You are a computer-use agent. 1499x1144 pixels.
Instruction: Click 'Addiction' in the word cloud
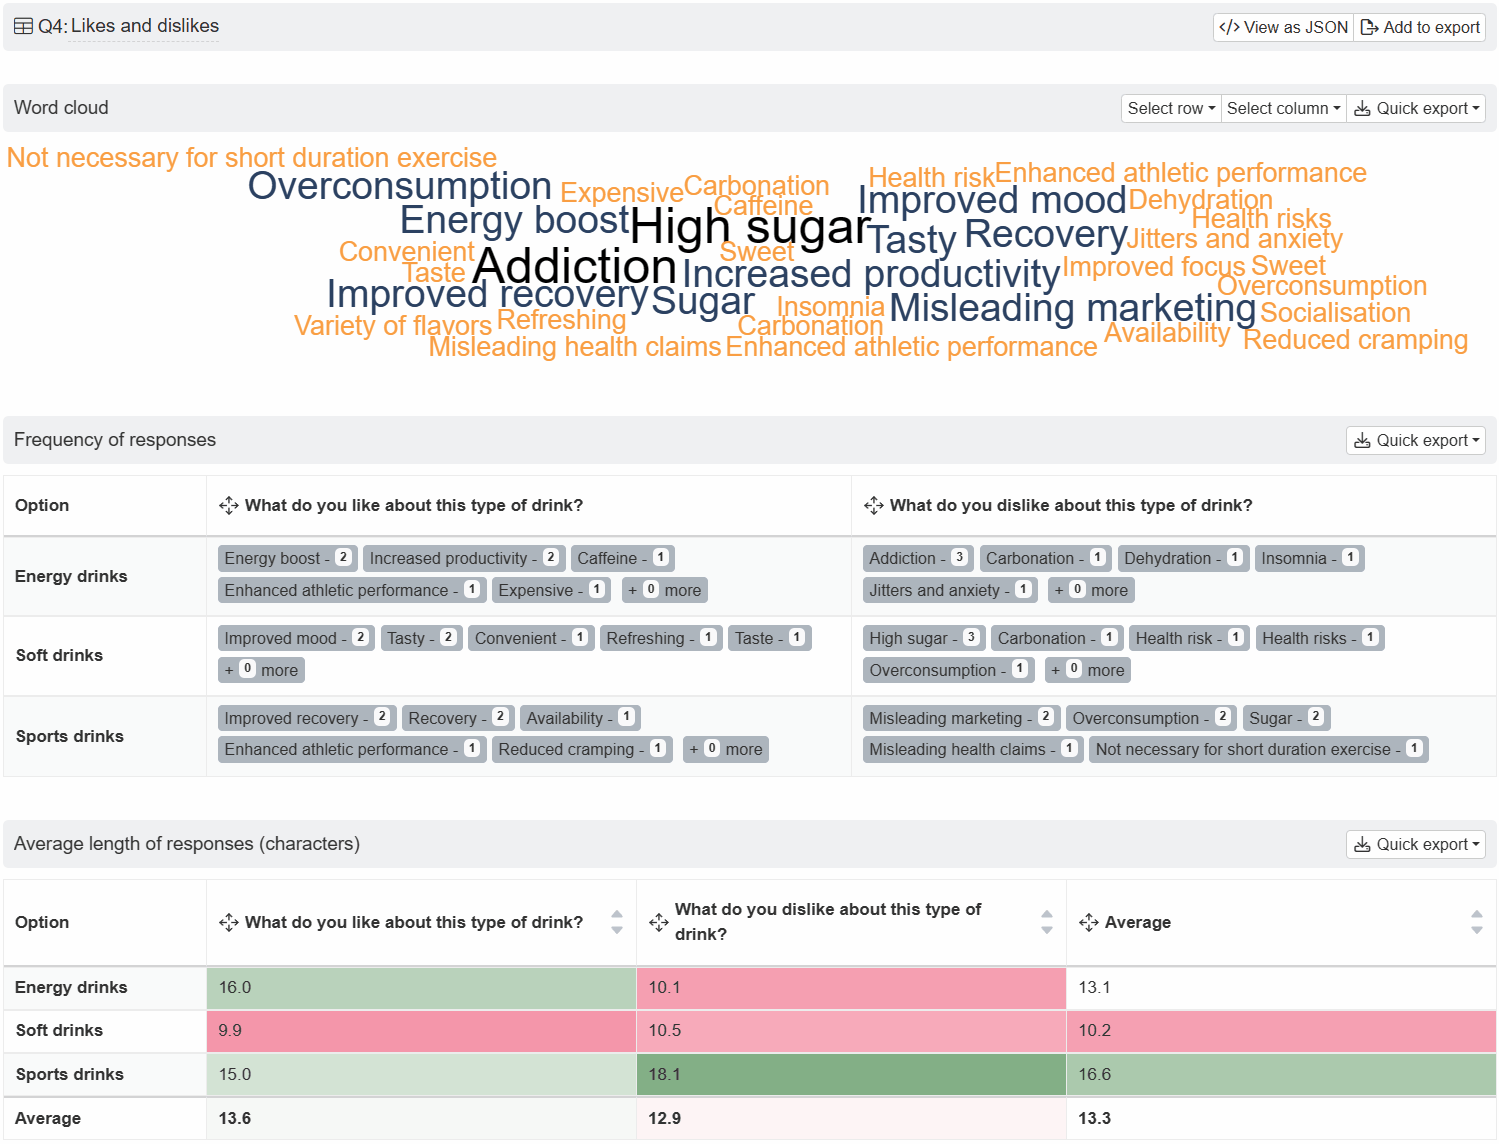pos(575,266)
